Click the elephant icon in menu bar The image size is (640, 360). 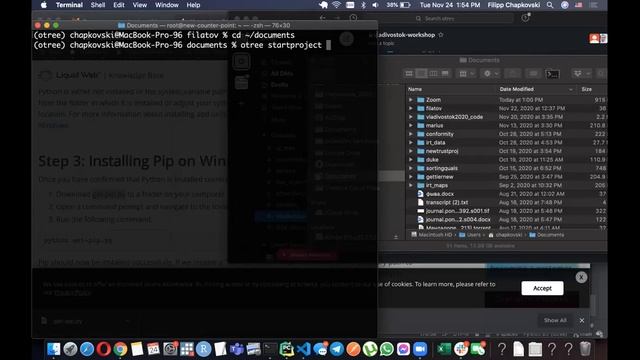324,5
